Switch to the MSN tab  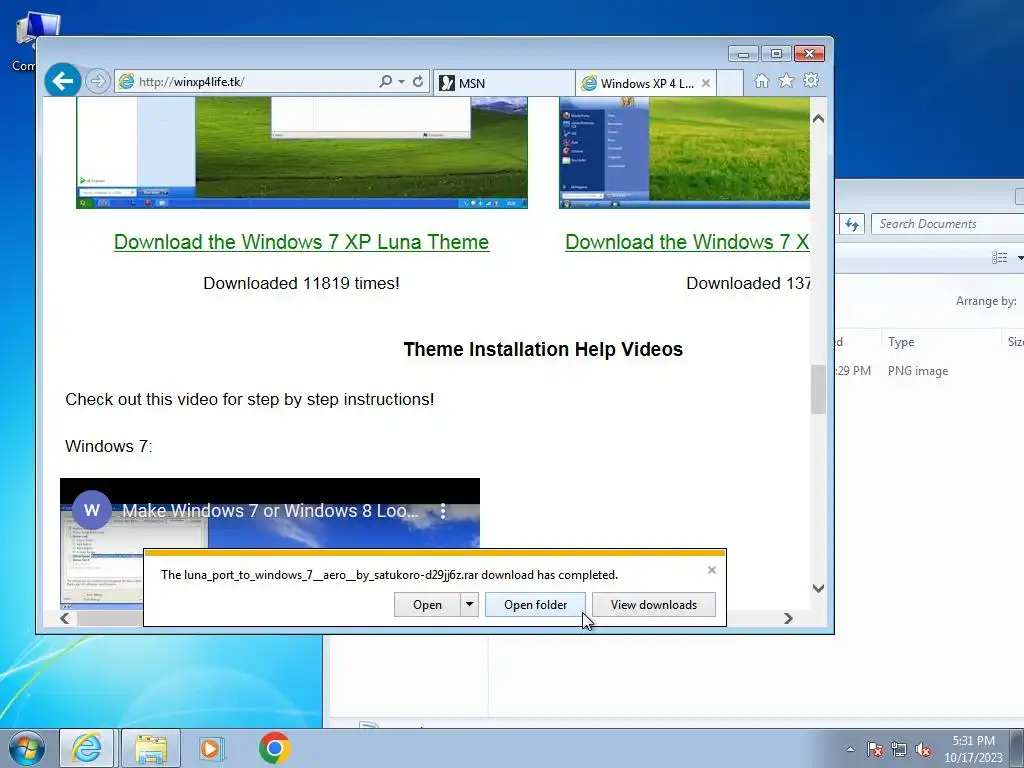click(x=504, y=83)
